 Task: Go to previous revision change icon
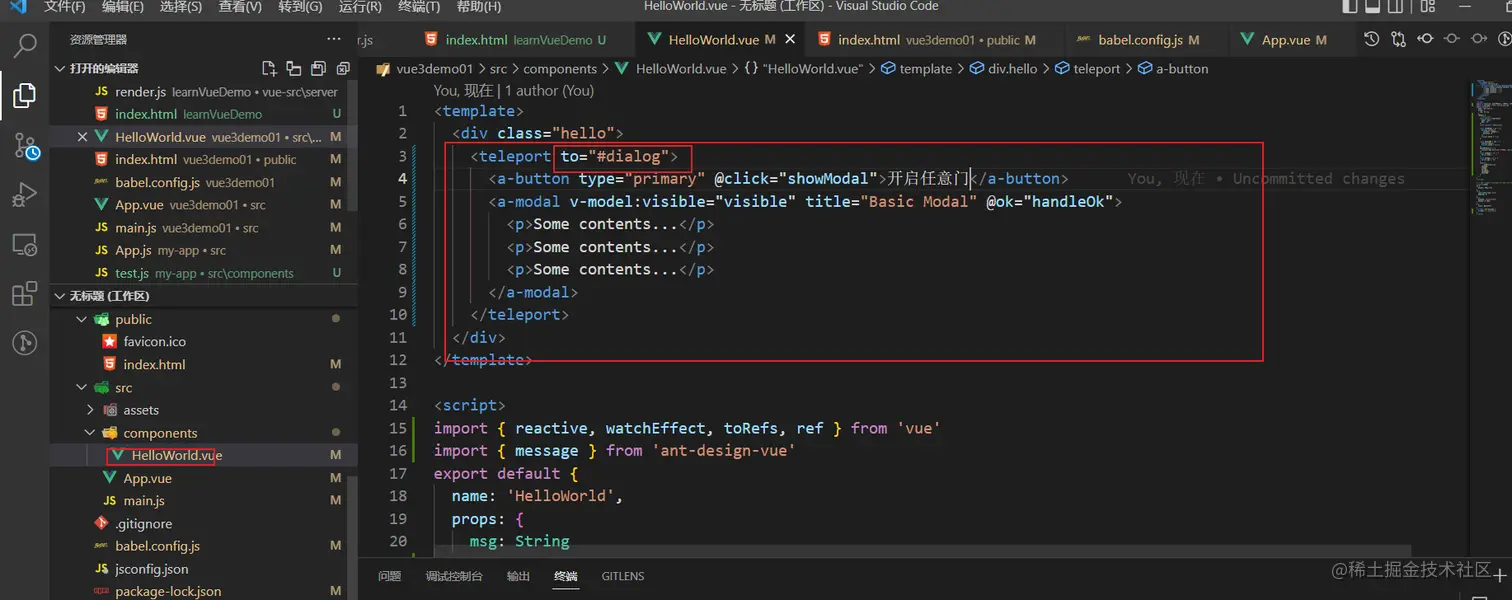[x=1425, y=39]
